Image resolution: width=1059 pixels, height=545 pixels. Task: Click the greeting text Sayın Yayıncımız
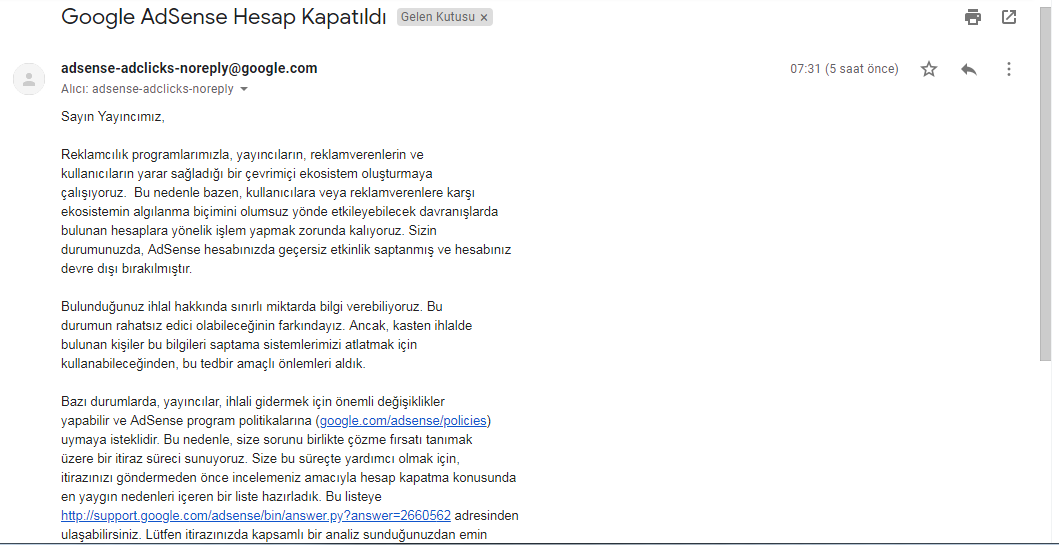coord(113,117)
